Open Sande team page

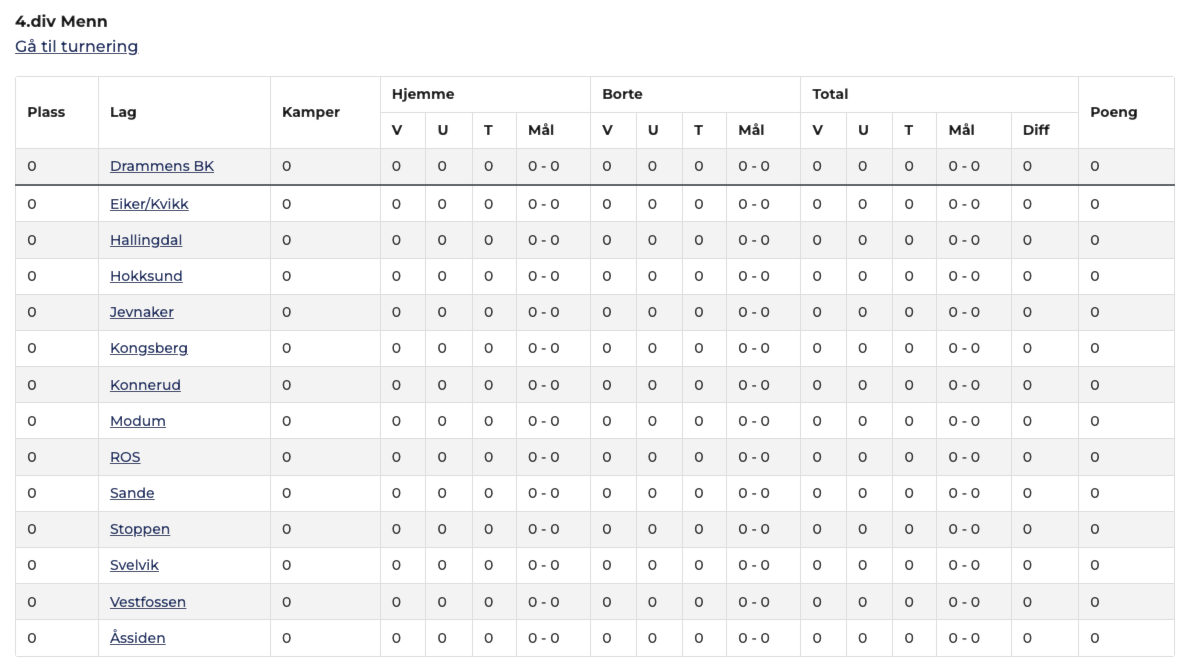tap(132, 493)
